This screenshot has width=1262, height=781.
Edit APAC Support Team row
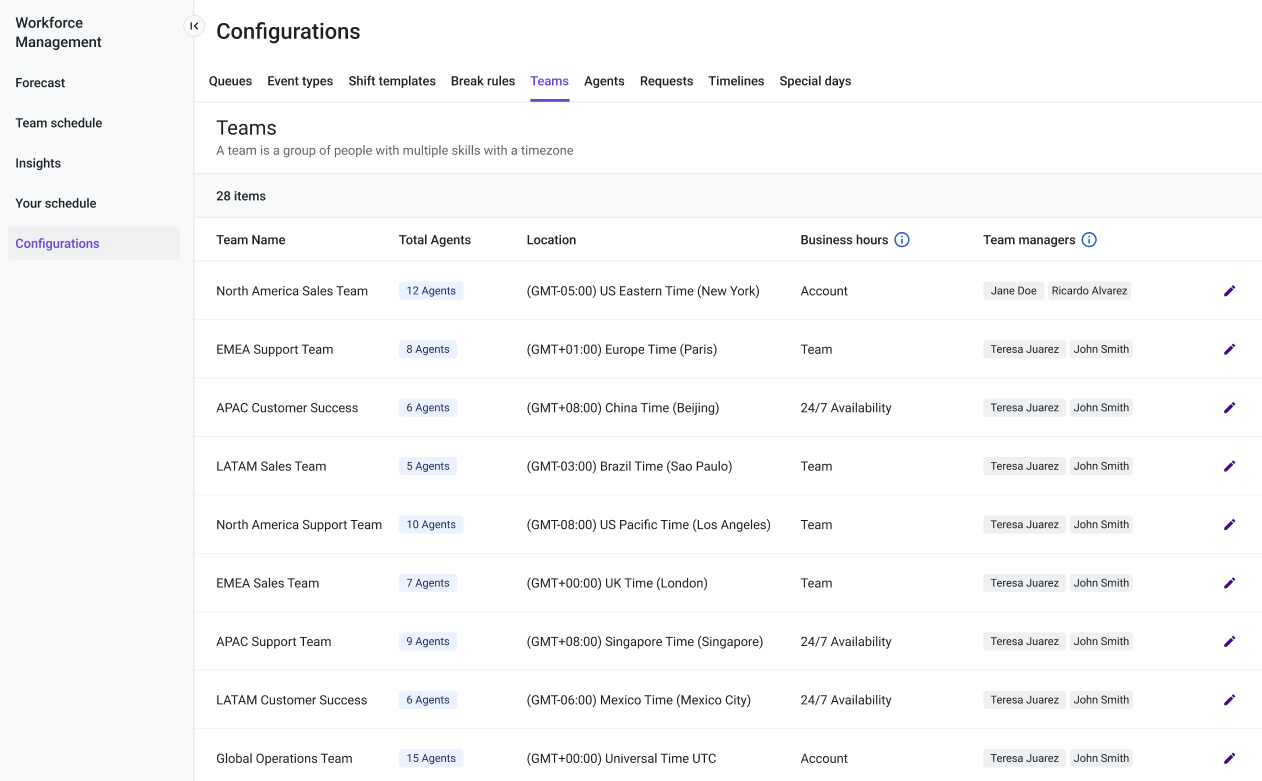1229,641
